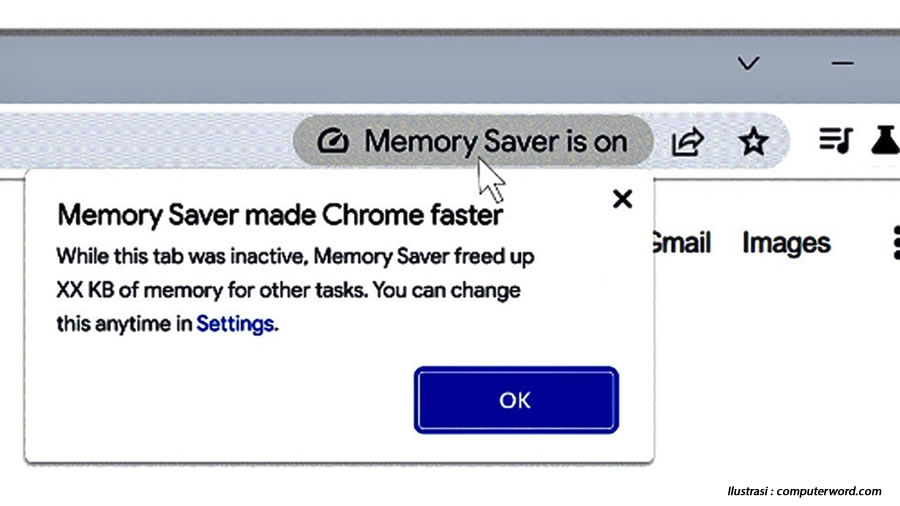Click the computerword.com illustration credit

point(804,491)
